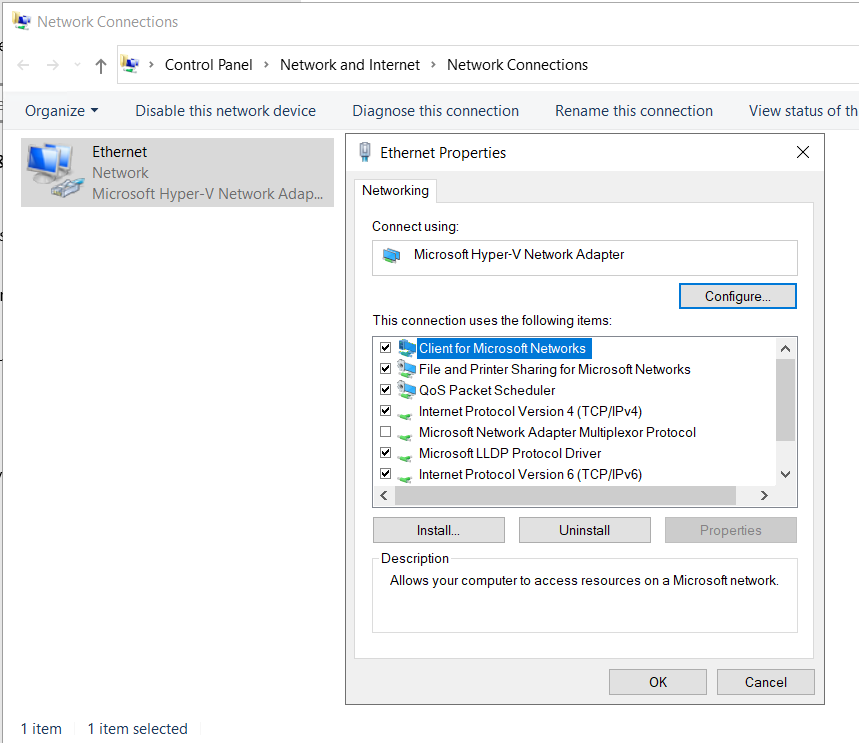The height and width of the screenshot is (743, 859).
Task: Select Microsoft LLDP Protocol Driver text
Action: coord(510,454)
